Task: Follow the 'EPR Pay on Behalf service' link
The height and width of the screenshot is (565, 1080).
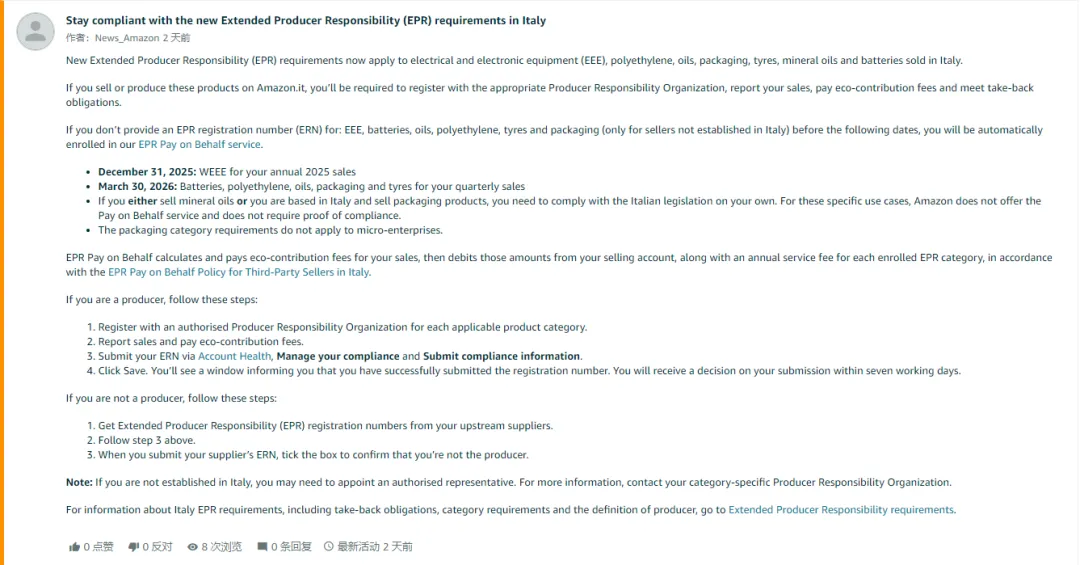Action: (x=200, y=144)
